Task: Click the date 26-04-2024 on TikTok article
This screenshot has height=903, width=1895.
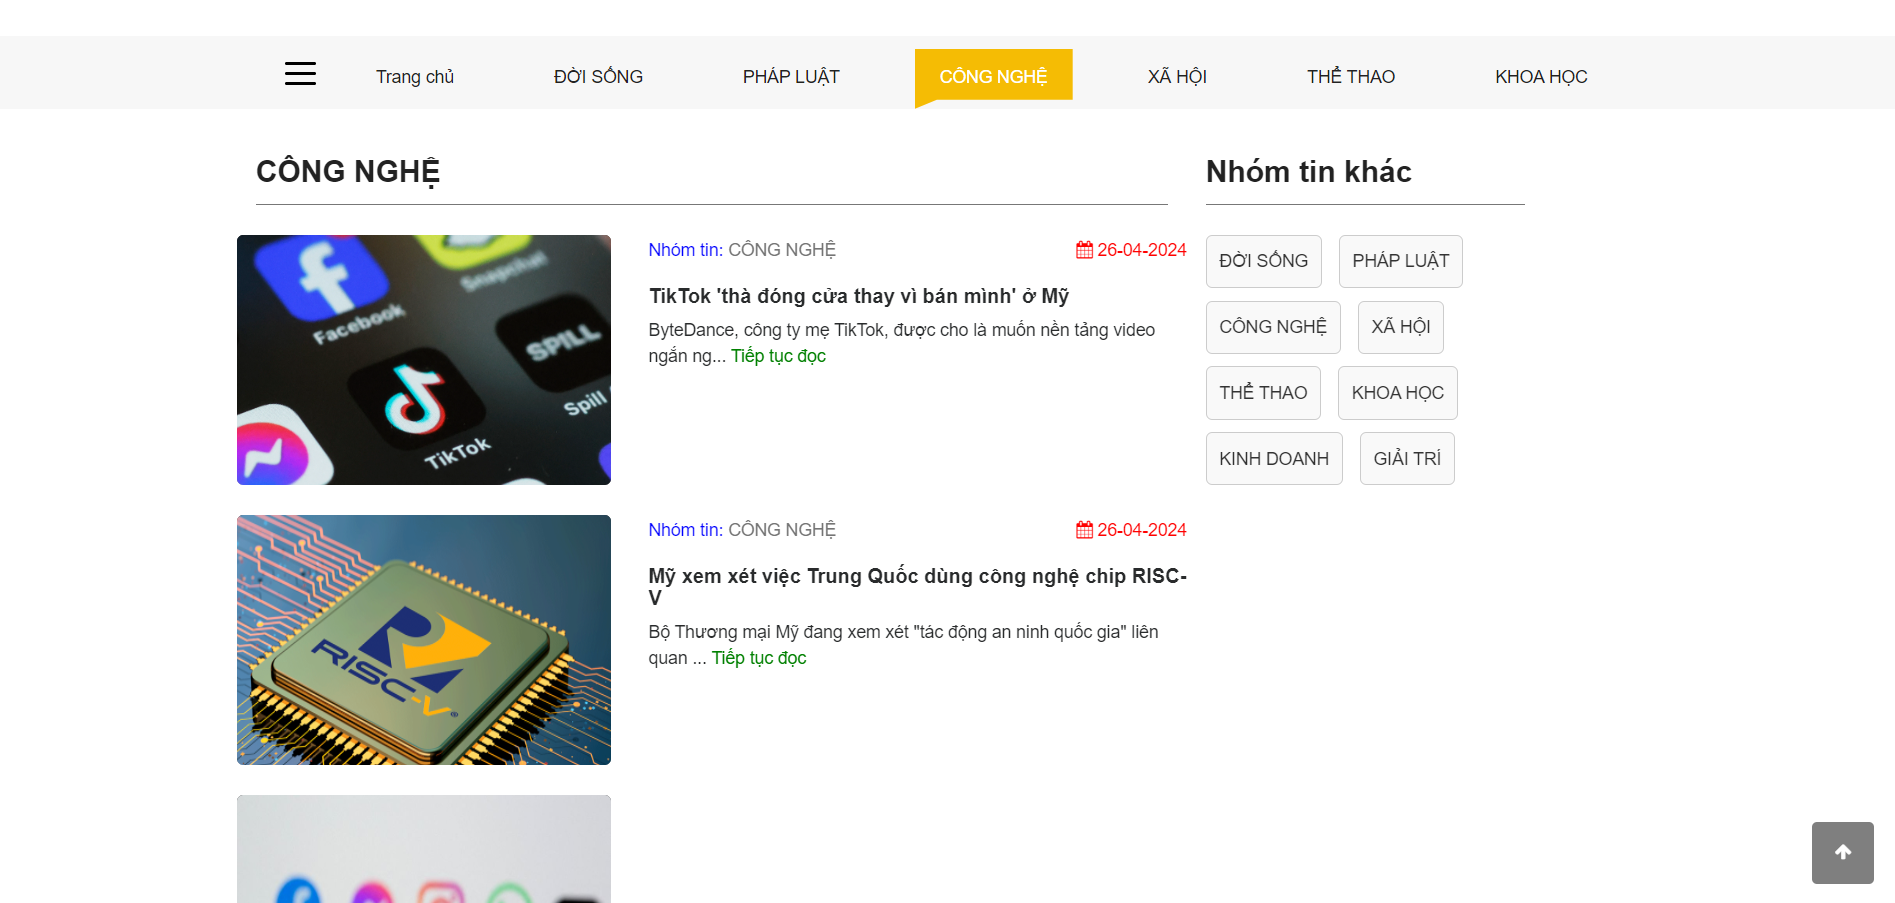Action: pyautogui.click(x=1142, y=250)
